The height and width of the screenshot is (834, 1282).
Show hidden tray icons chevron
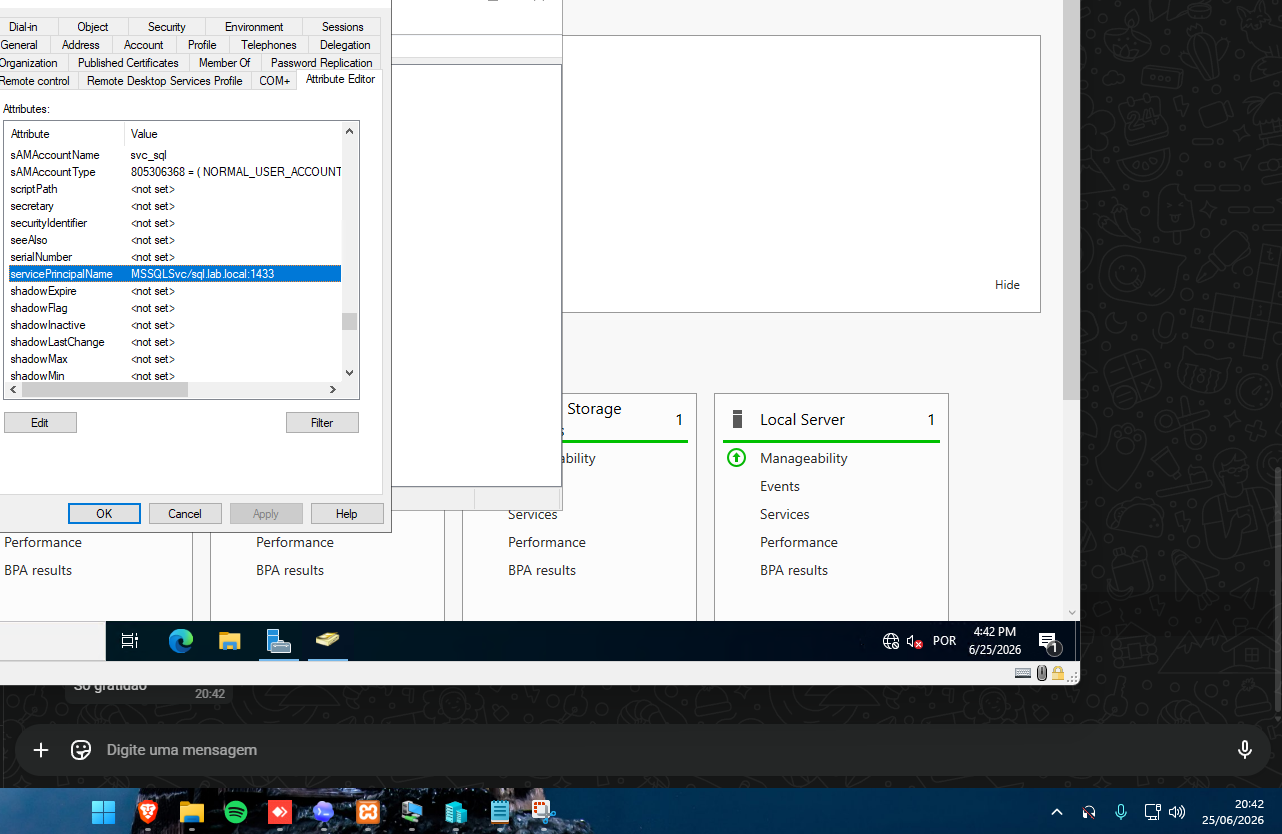coord(1057,812)
